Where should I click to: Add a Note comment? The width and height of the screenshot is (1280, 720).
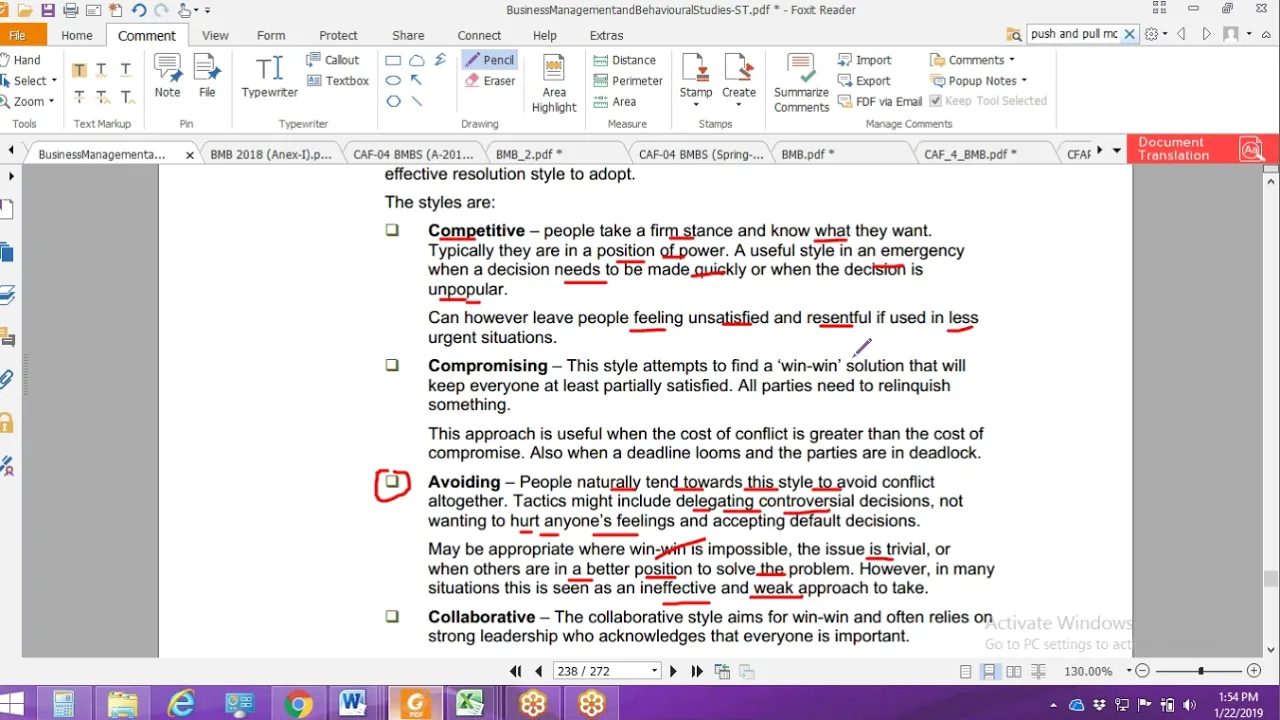point(167,76)
